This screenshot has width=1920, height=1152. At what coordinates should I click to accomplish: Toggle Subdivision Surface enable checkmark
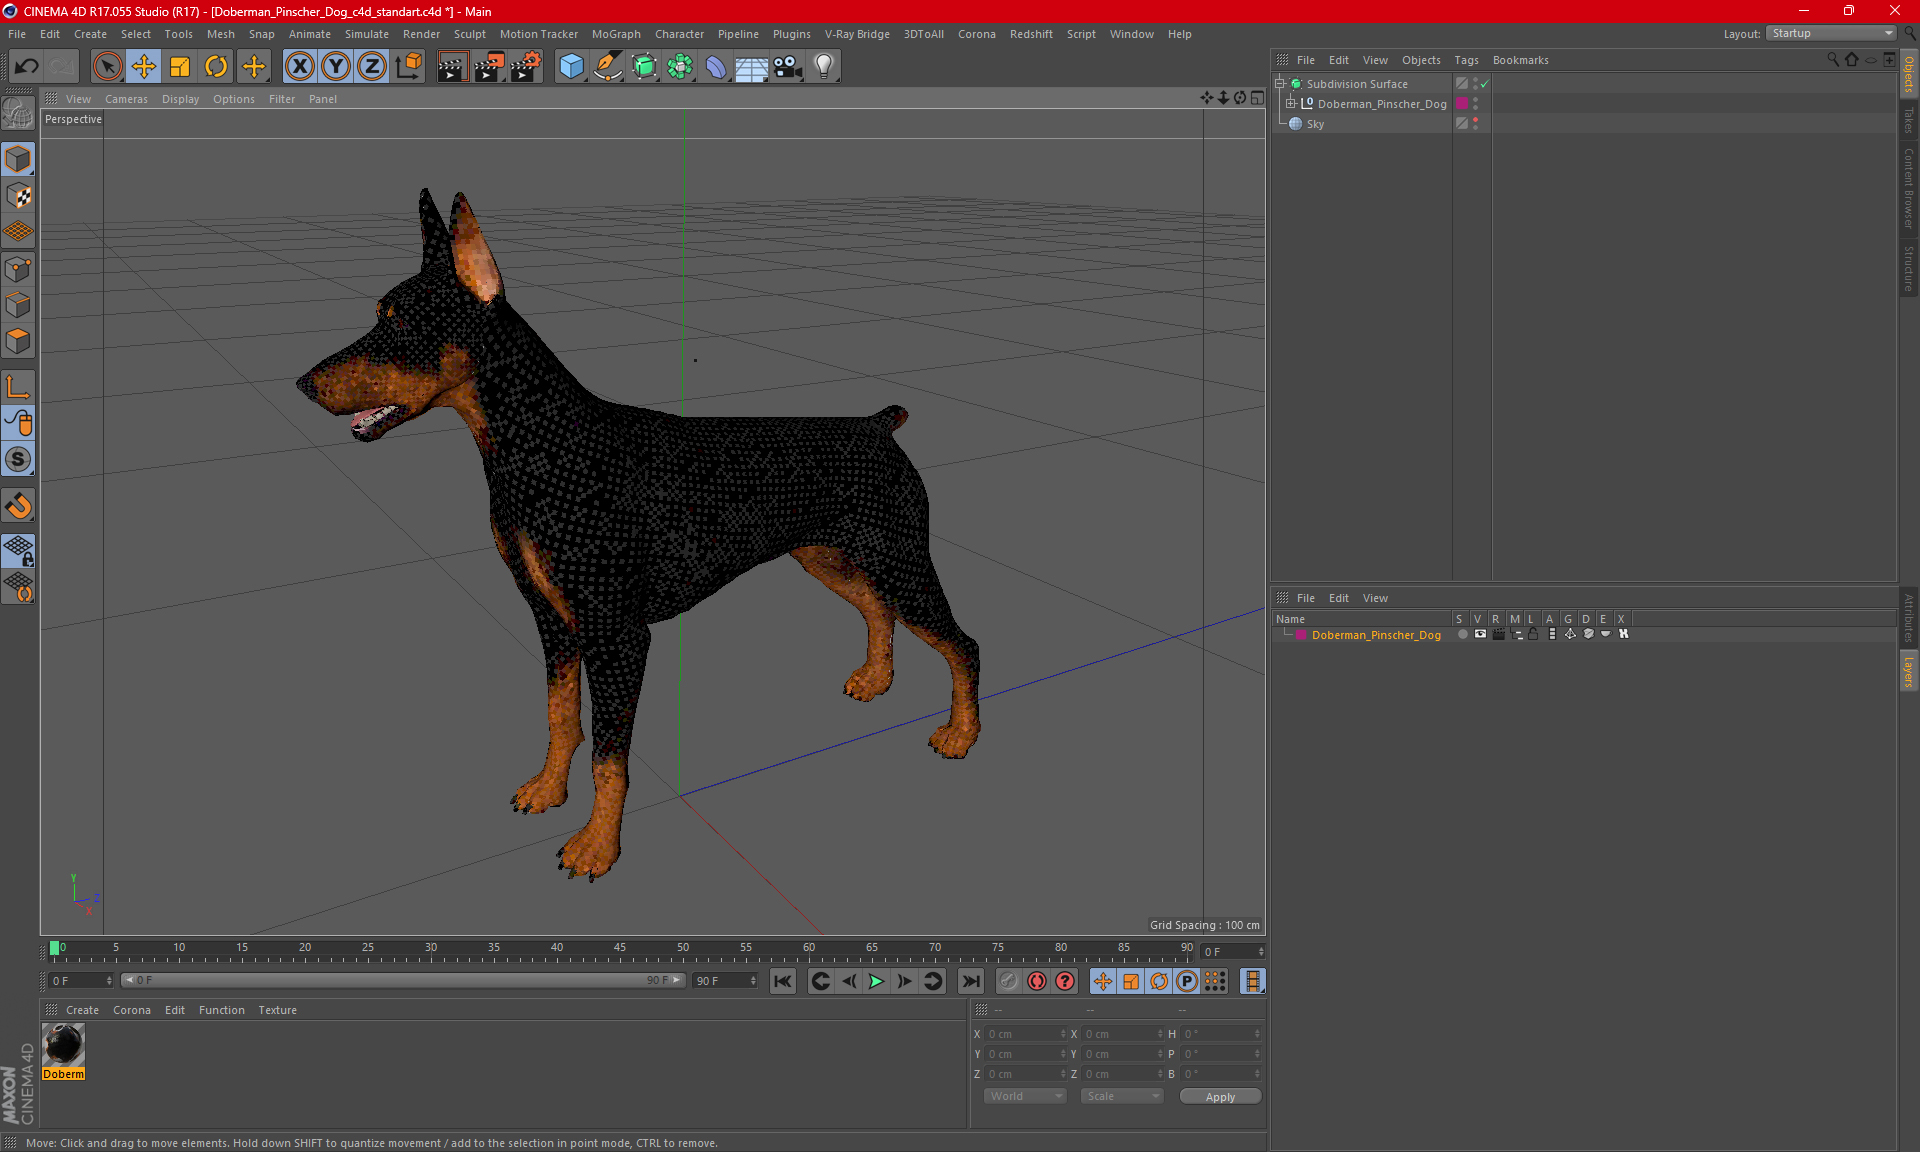(x=1485, y=84)
